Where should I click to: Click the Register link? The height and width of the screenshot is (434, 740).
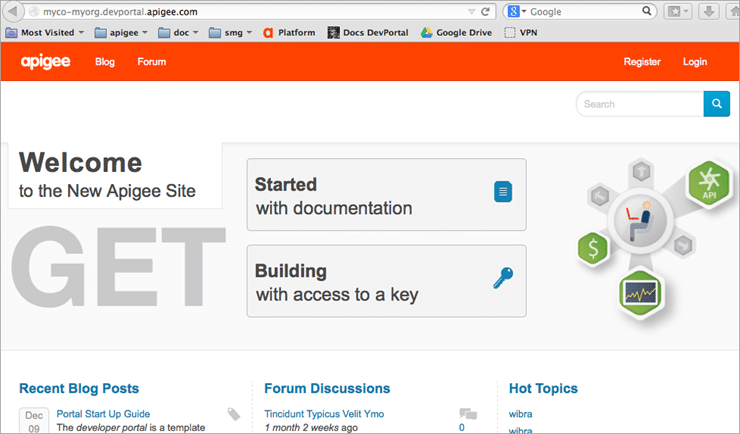[x=642, y=62]
